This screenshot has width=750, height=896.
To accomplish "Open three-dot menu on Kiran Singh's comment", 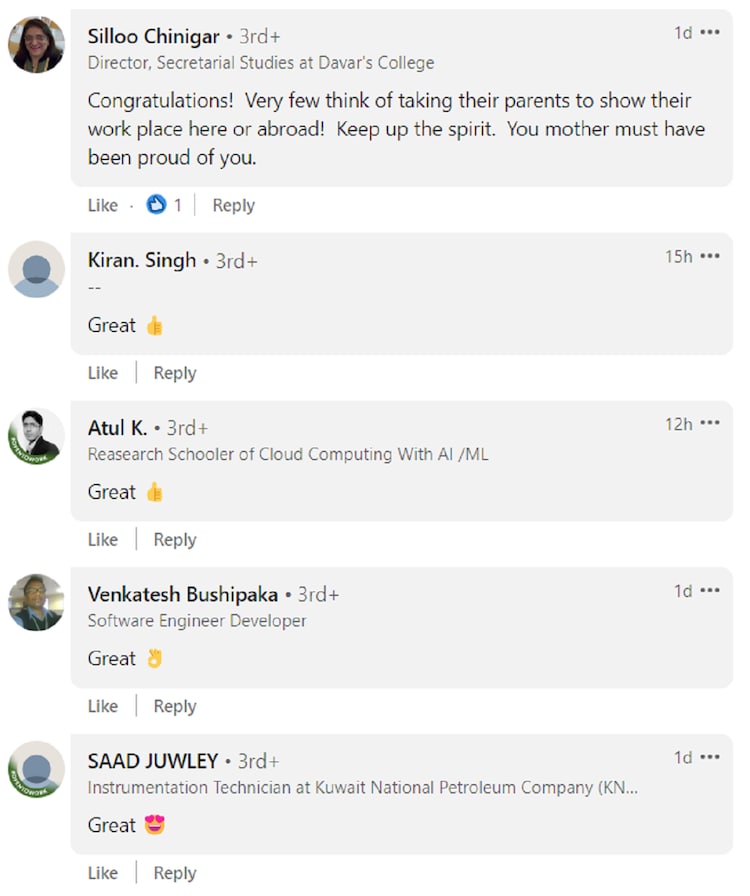I will pyautogui.click(x=710, y=257).
